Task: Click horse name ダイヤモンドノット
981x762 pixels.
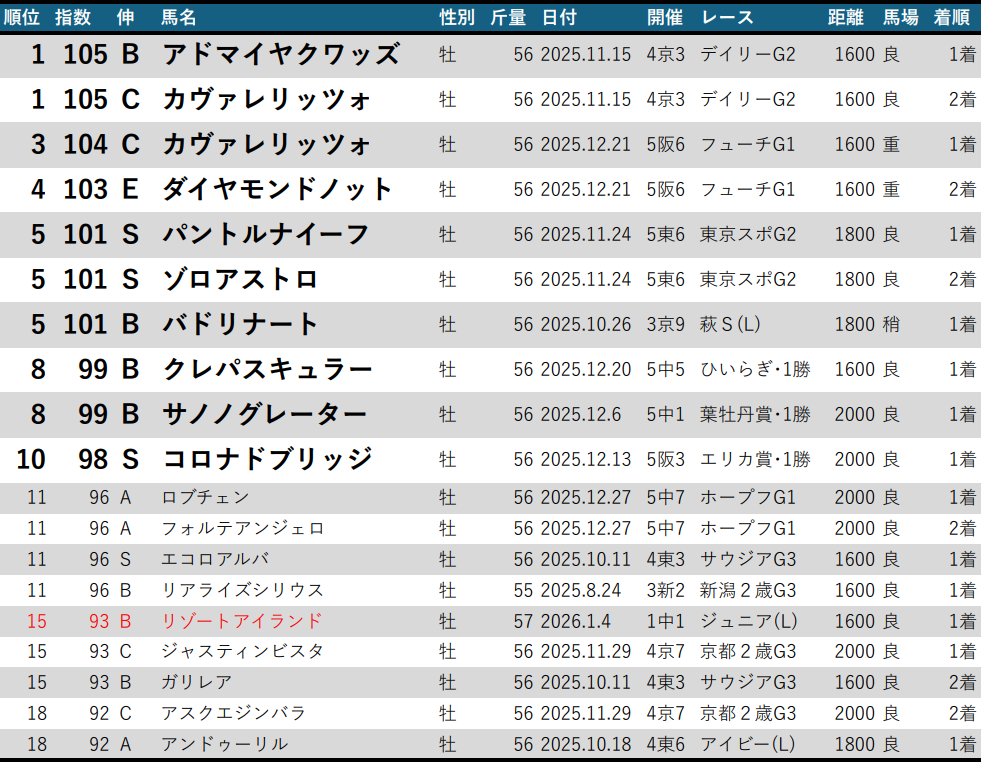Action: pos(278,189)
